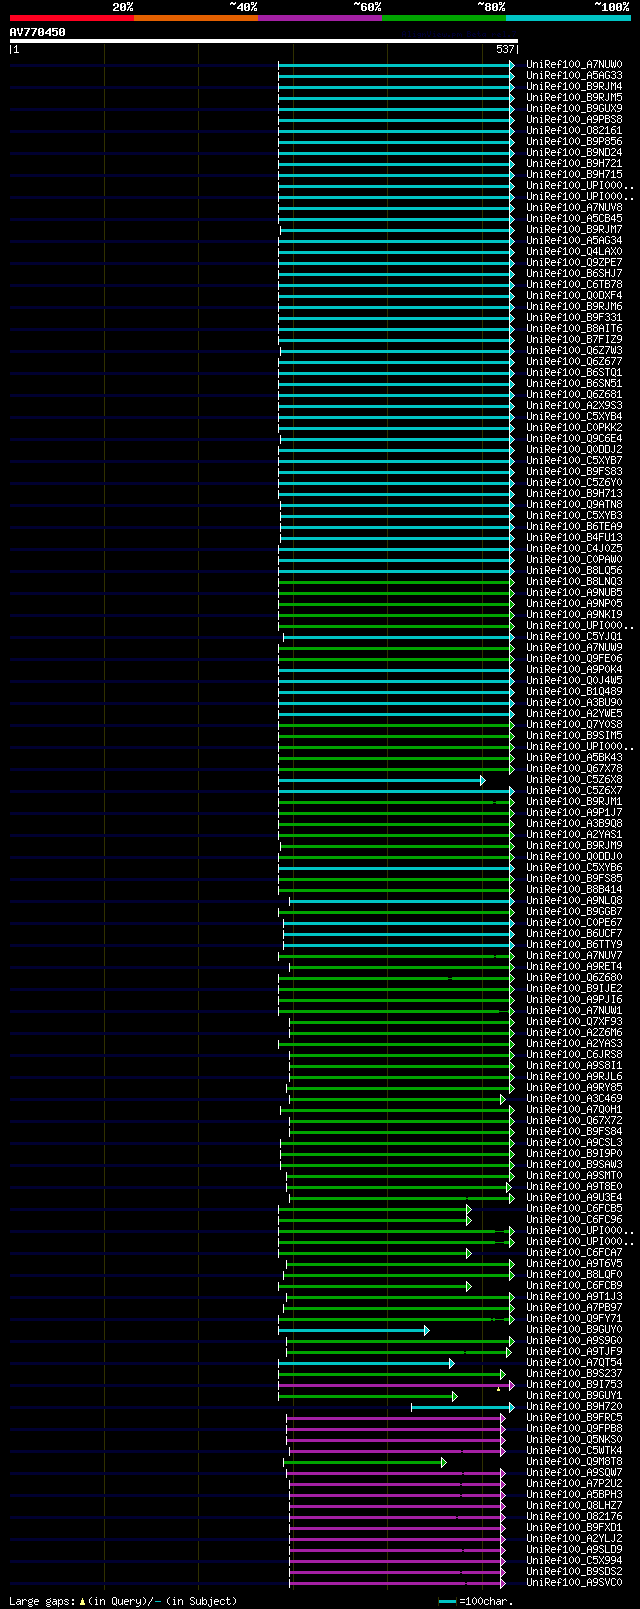640x1609 pixels.
Task: Click the cyan alignment bar for B9RJM4
Action: 396,87
